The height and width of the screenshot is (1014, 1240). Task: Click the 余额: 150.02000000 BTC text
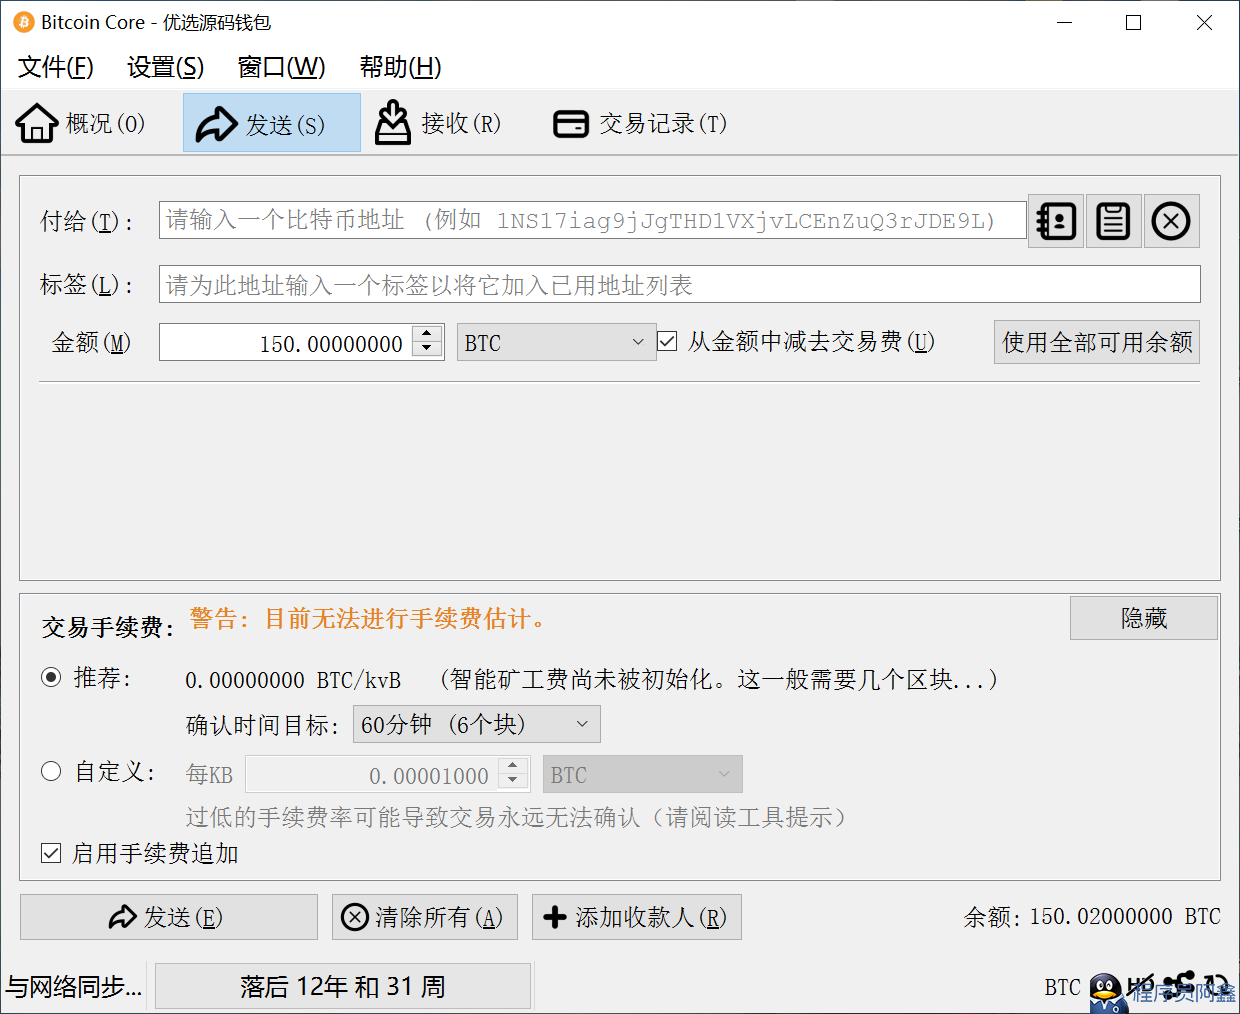(1092, 917)
